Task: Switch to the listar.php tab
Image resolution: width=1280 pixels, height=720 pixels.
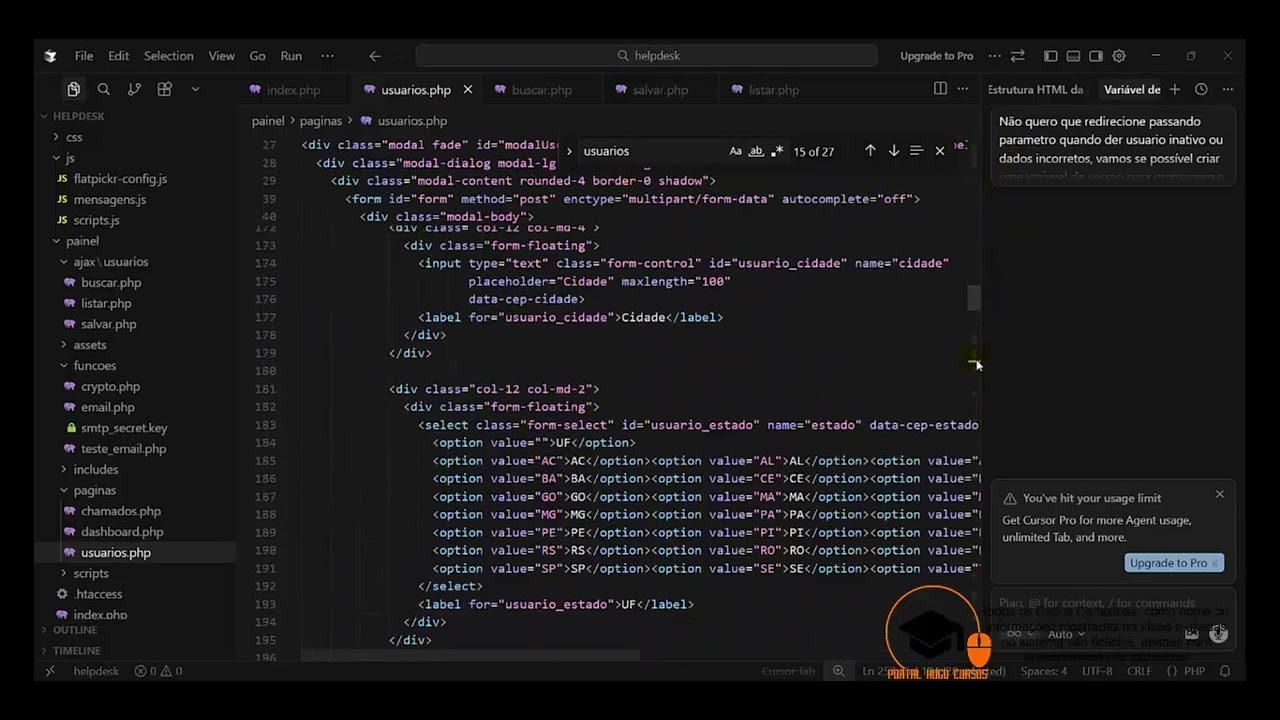Action: click(x=773, y=90)
